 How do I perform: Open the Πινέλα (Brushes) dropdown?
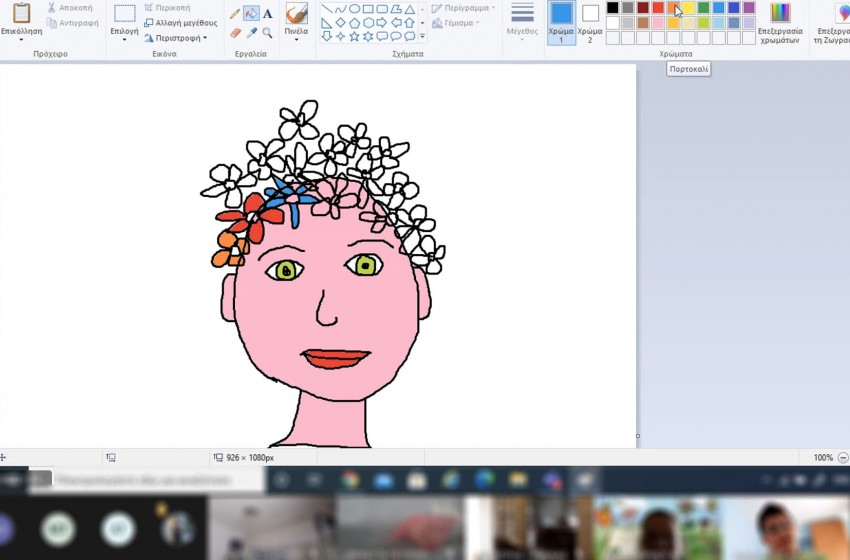click(x=296, y=37)
